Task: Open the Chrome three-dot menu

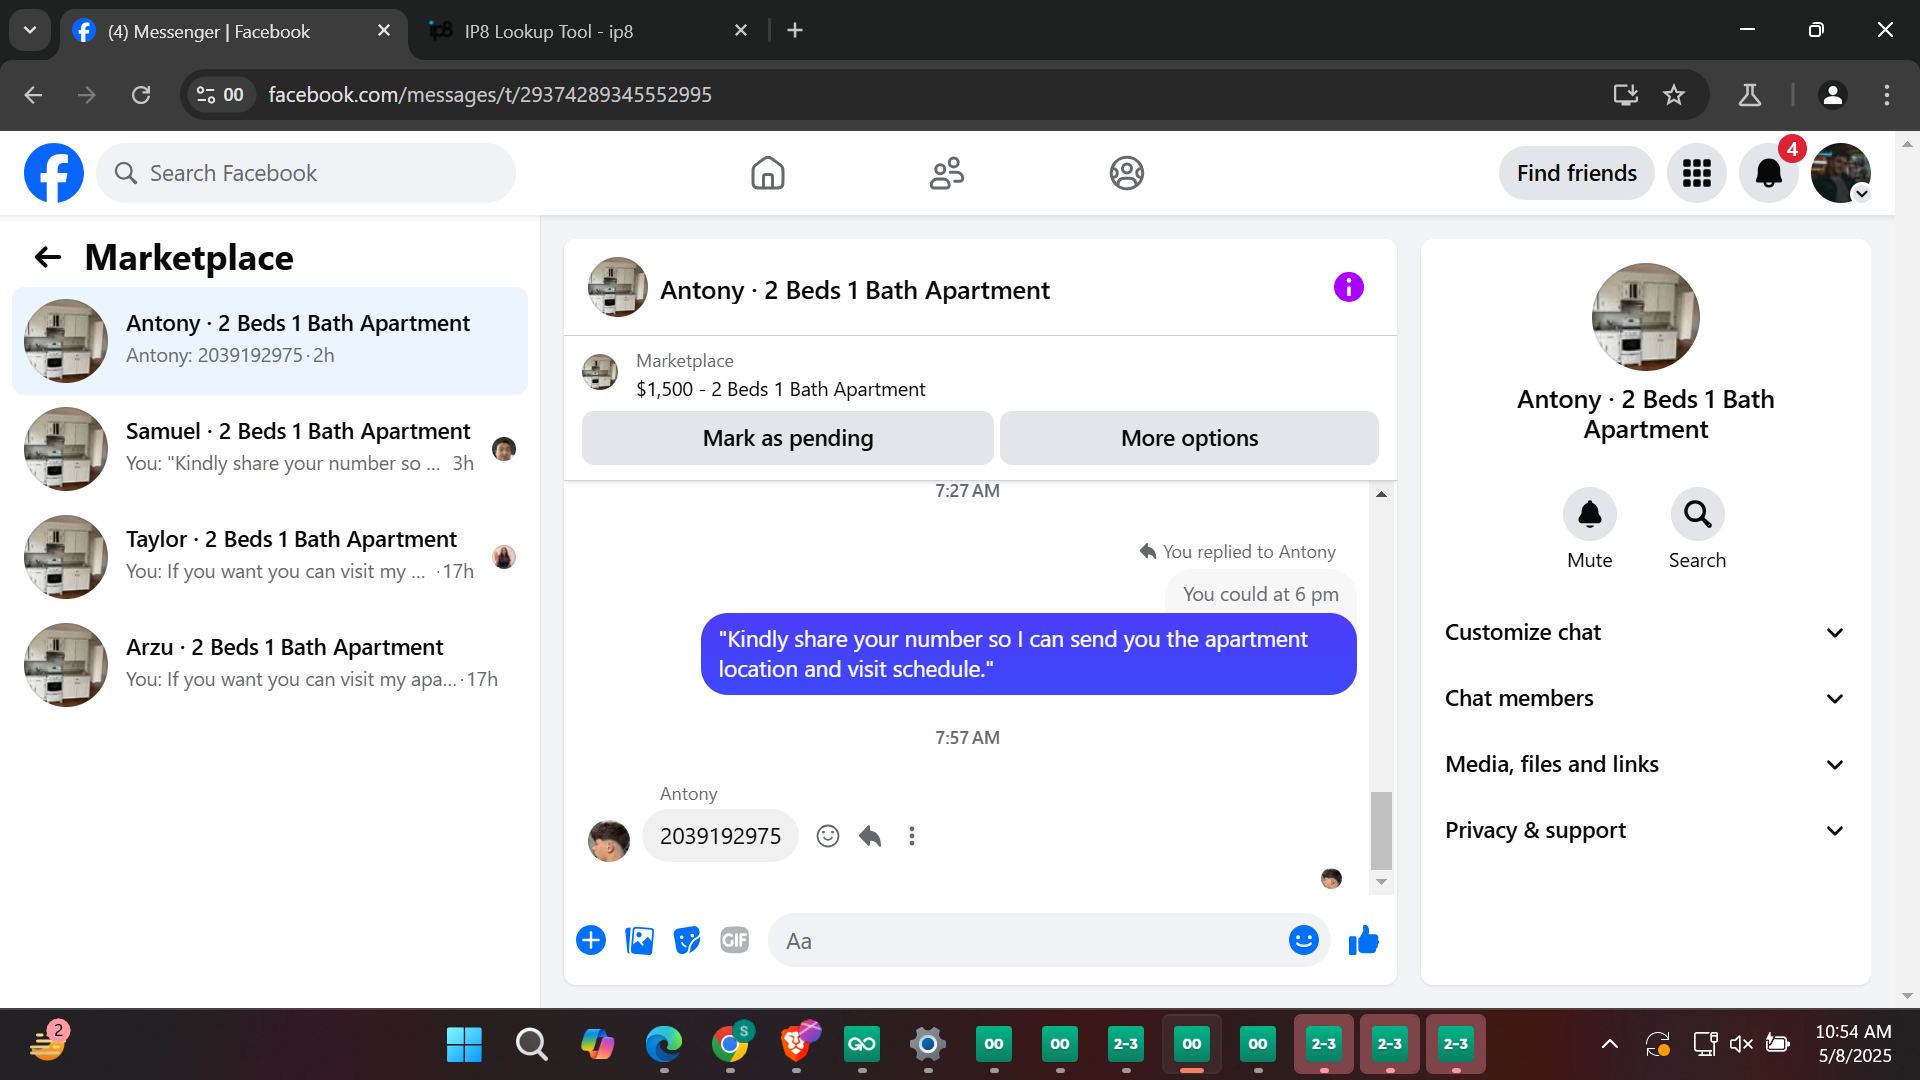Action: click(x=1887, y=95)
